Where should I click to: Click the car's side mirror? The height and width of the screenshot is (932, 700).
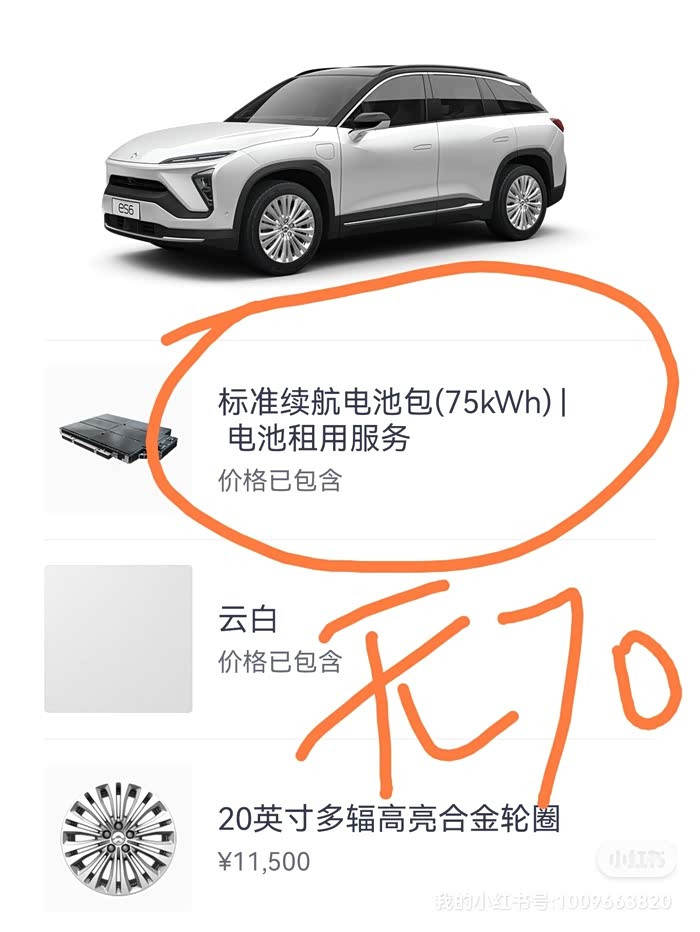point(369,124)
